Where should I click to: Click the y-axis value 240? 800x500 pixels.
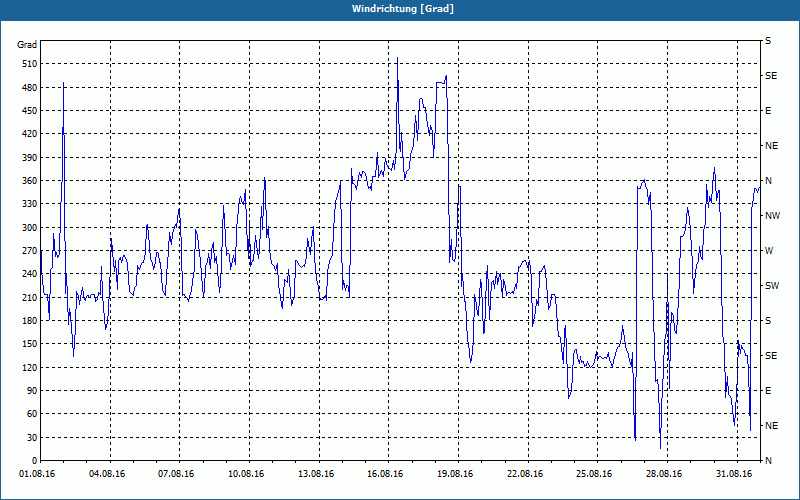pyautogui.click(x=30, y=274)
